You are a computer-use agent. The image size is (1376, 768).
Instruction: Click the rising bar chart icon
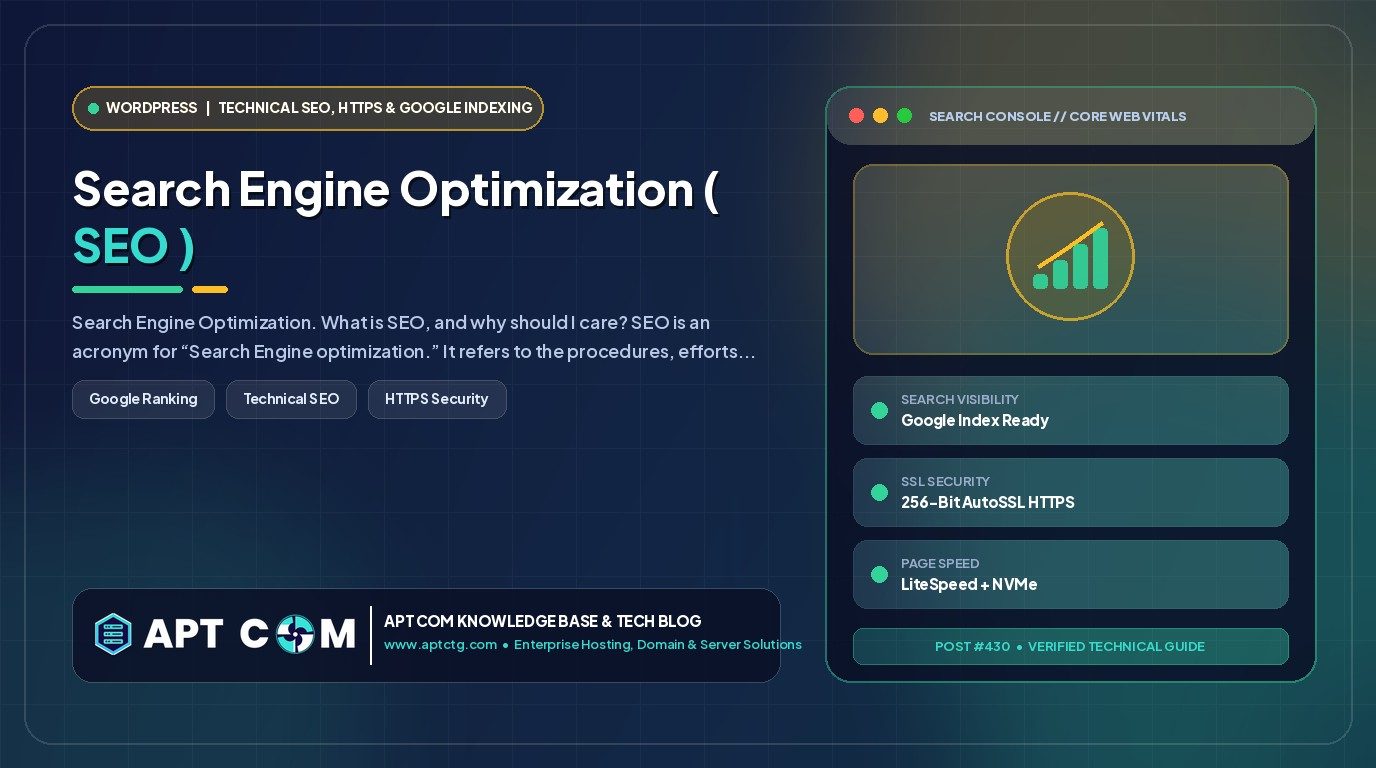click(1070, 257)
